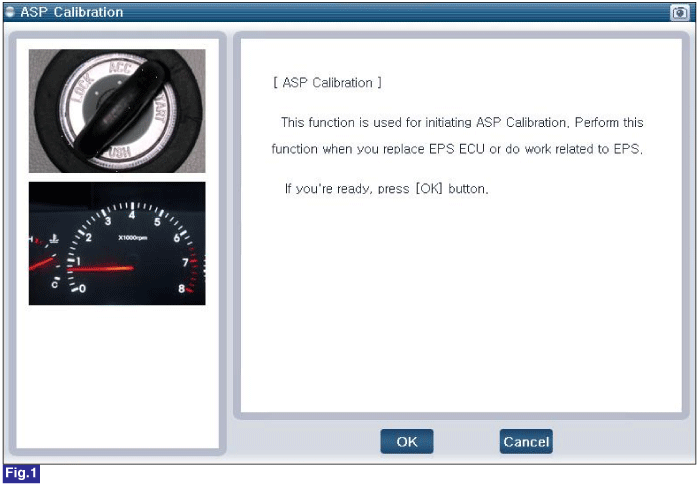Screen dimensions: 700x486
Task: Click the OK button to start calibration
Action: point(407,441)
